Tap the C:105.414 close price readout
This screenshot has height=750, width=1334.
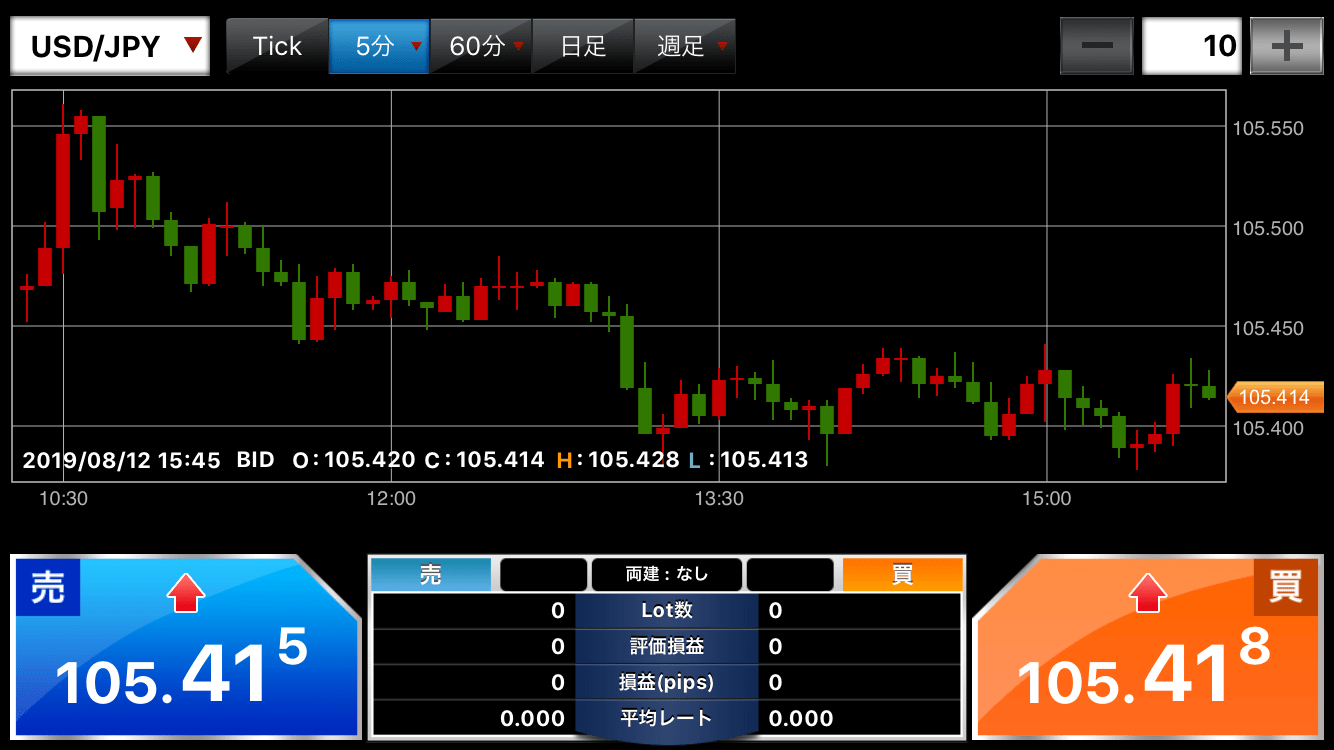(x=484, y=460)
